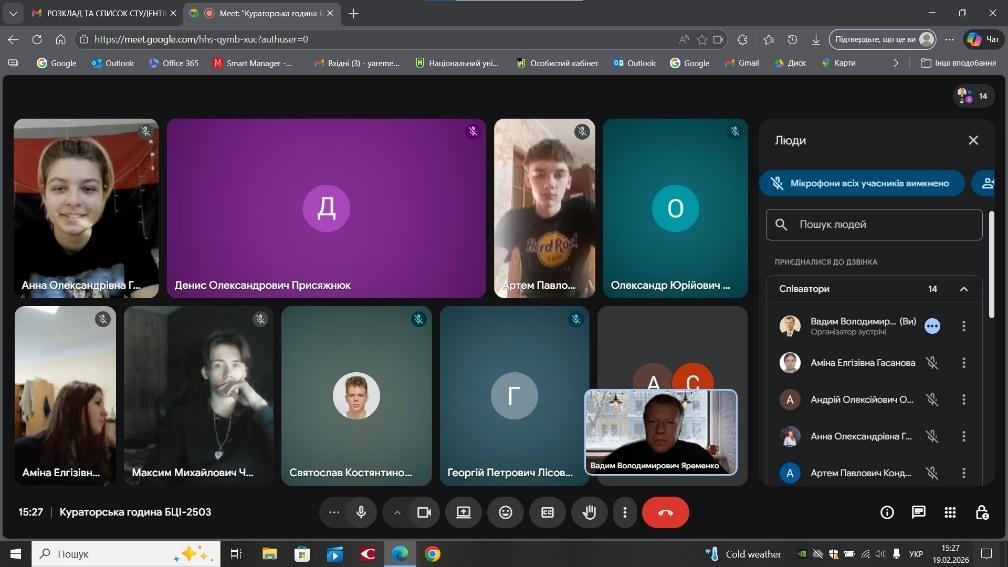Viewport: 1008px width, 567px height.
Task: Open the Activities grid icon
Action: click(x=950, y=512)
